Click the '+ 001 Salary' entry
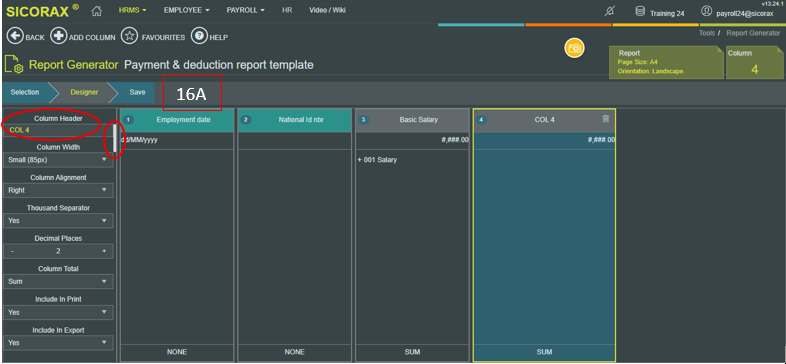Image resolution: width=786 pixels, height=364 pixels. [377, 160]
